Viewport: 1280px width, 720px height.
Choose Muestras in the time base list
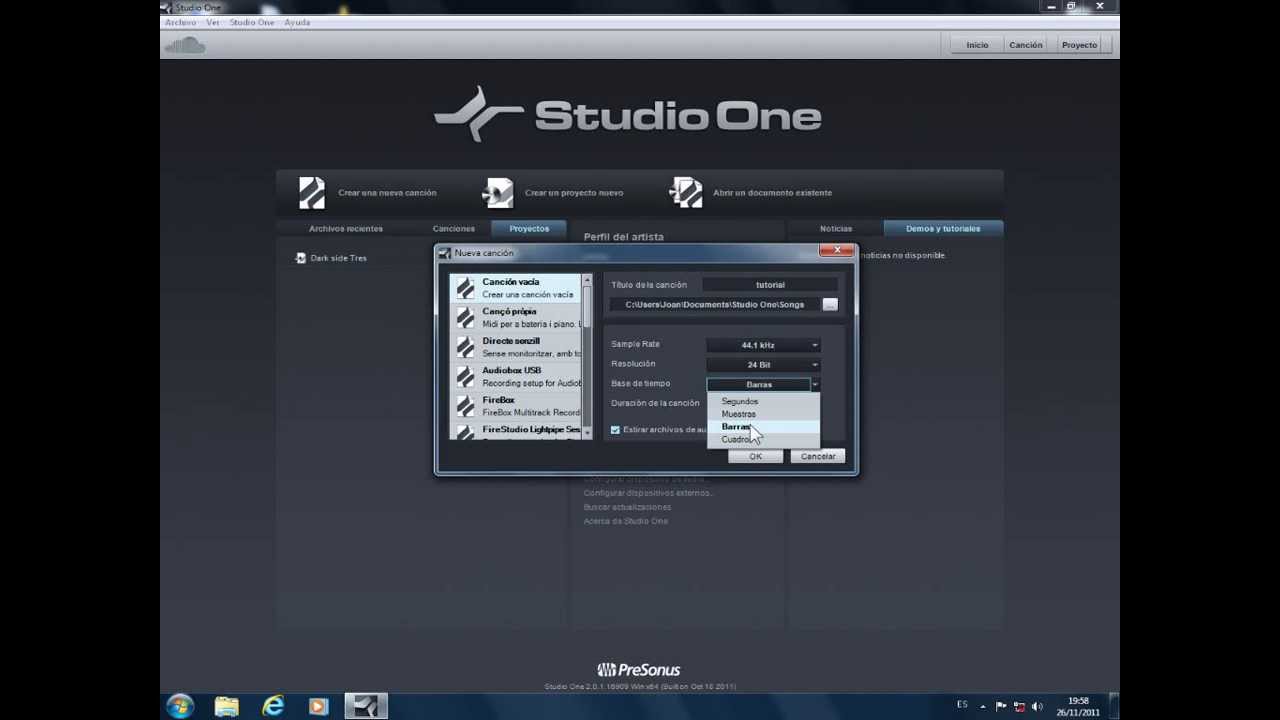[764, 414]
